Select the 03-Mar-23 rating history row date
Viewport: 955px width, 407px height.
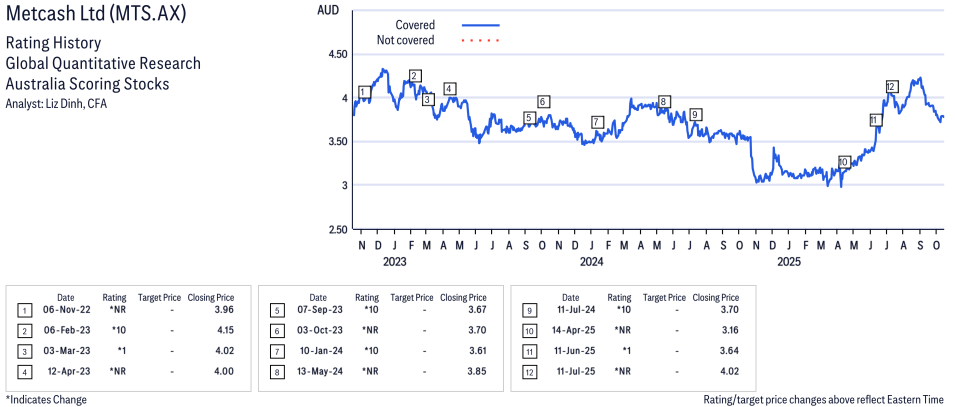[65, 350]
